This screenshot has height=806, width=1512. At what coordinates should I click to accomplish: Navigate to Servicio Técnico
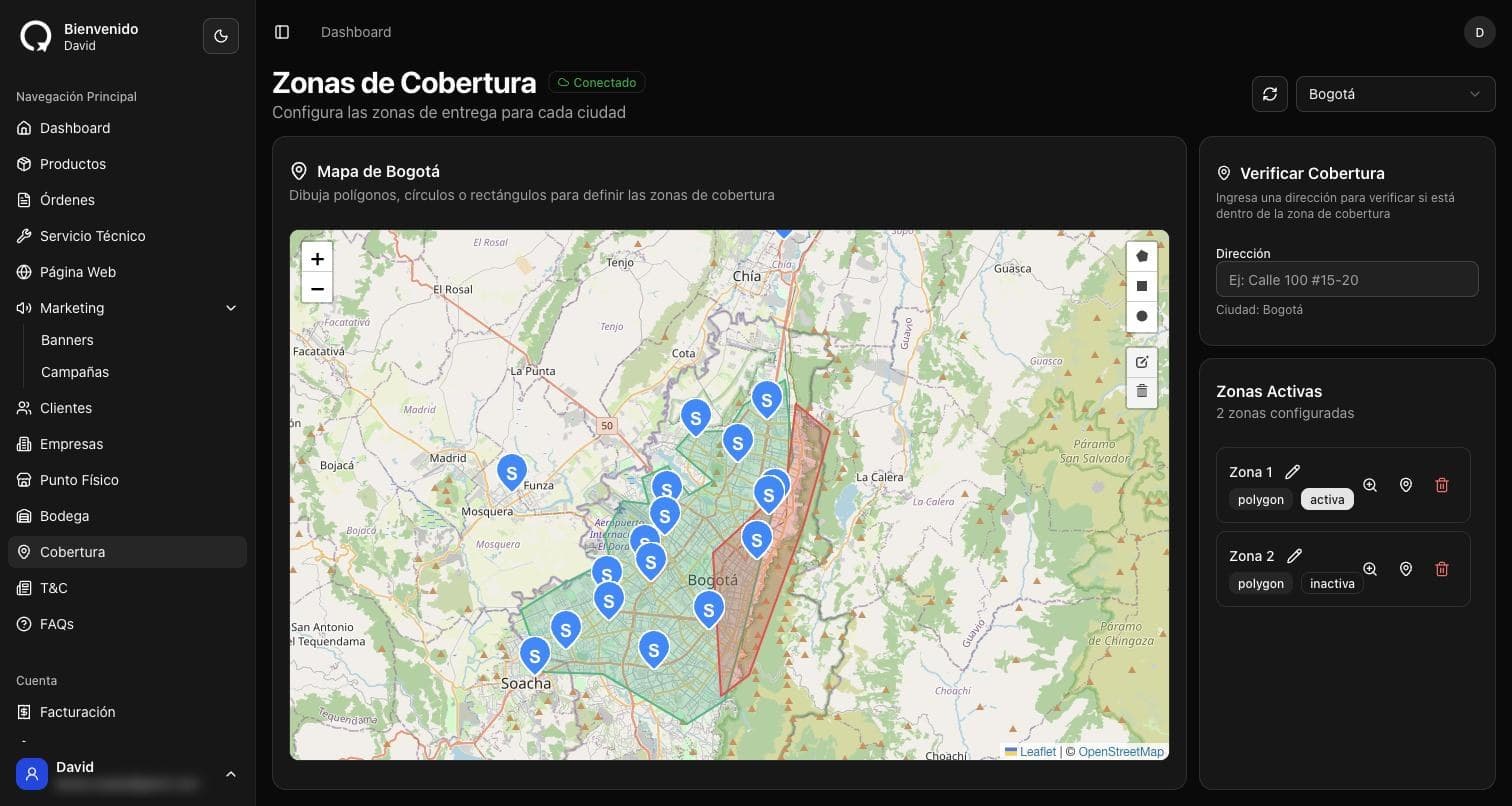[x=127, y=236]
